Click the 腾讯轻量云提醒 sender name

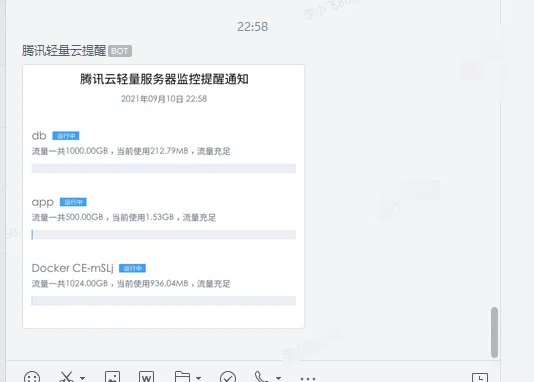coord(64,51)
